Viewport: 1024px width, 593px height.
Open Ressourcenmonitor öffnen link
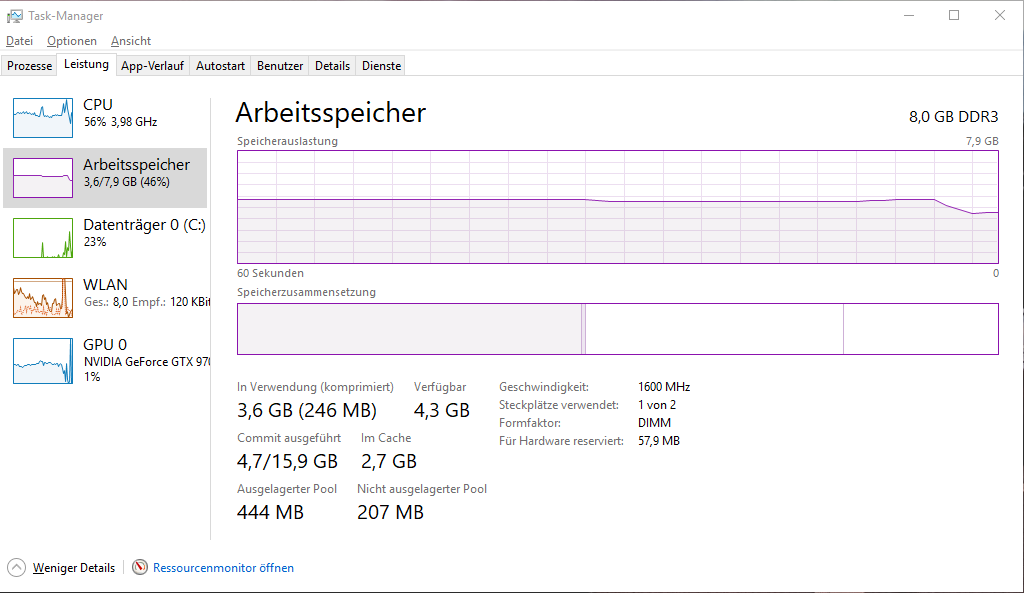point(223,567)
